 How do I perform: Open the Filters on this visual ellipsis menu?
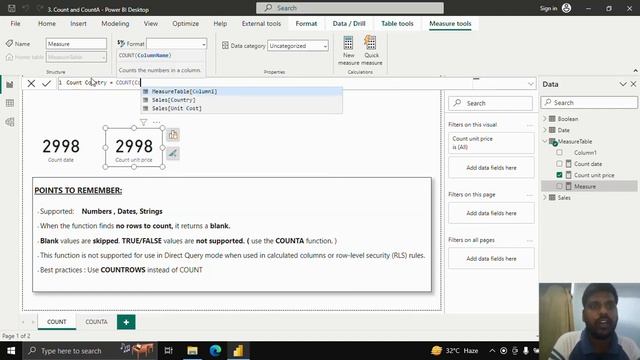530,125
